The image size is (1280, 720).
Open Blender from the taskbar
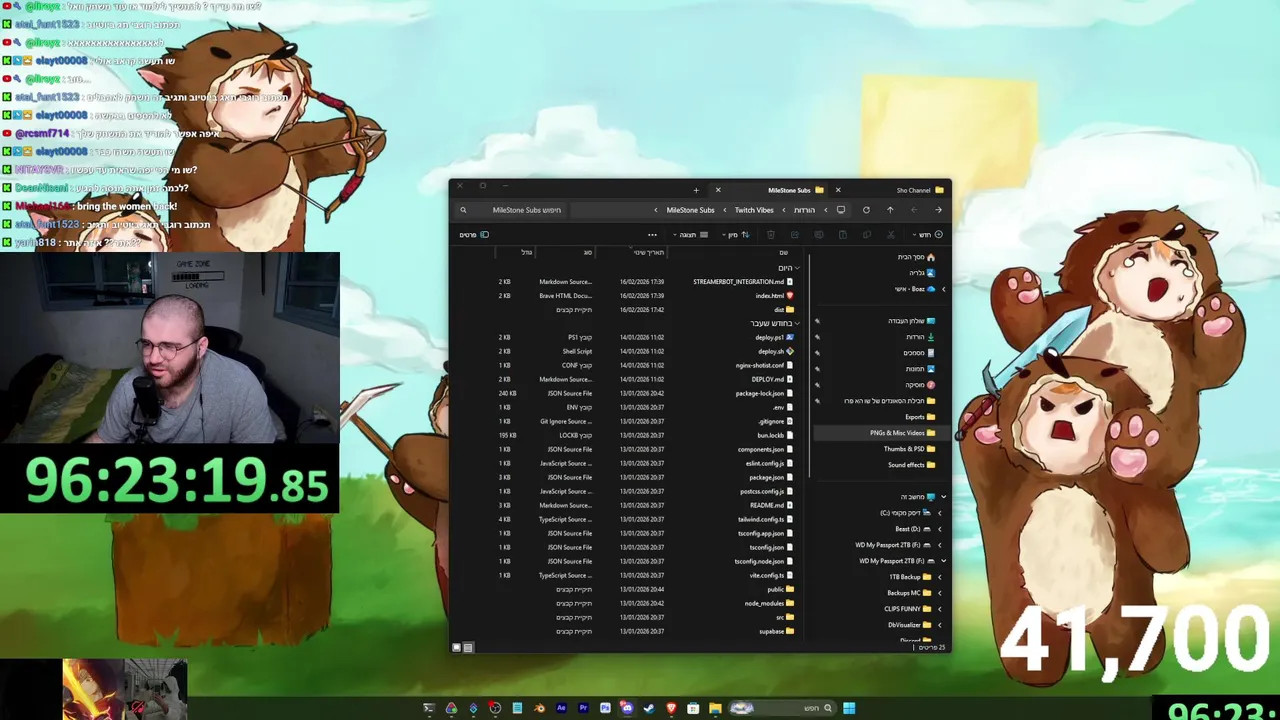click(540, 708)
